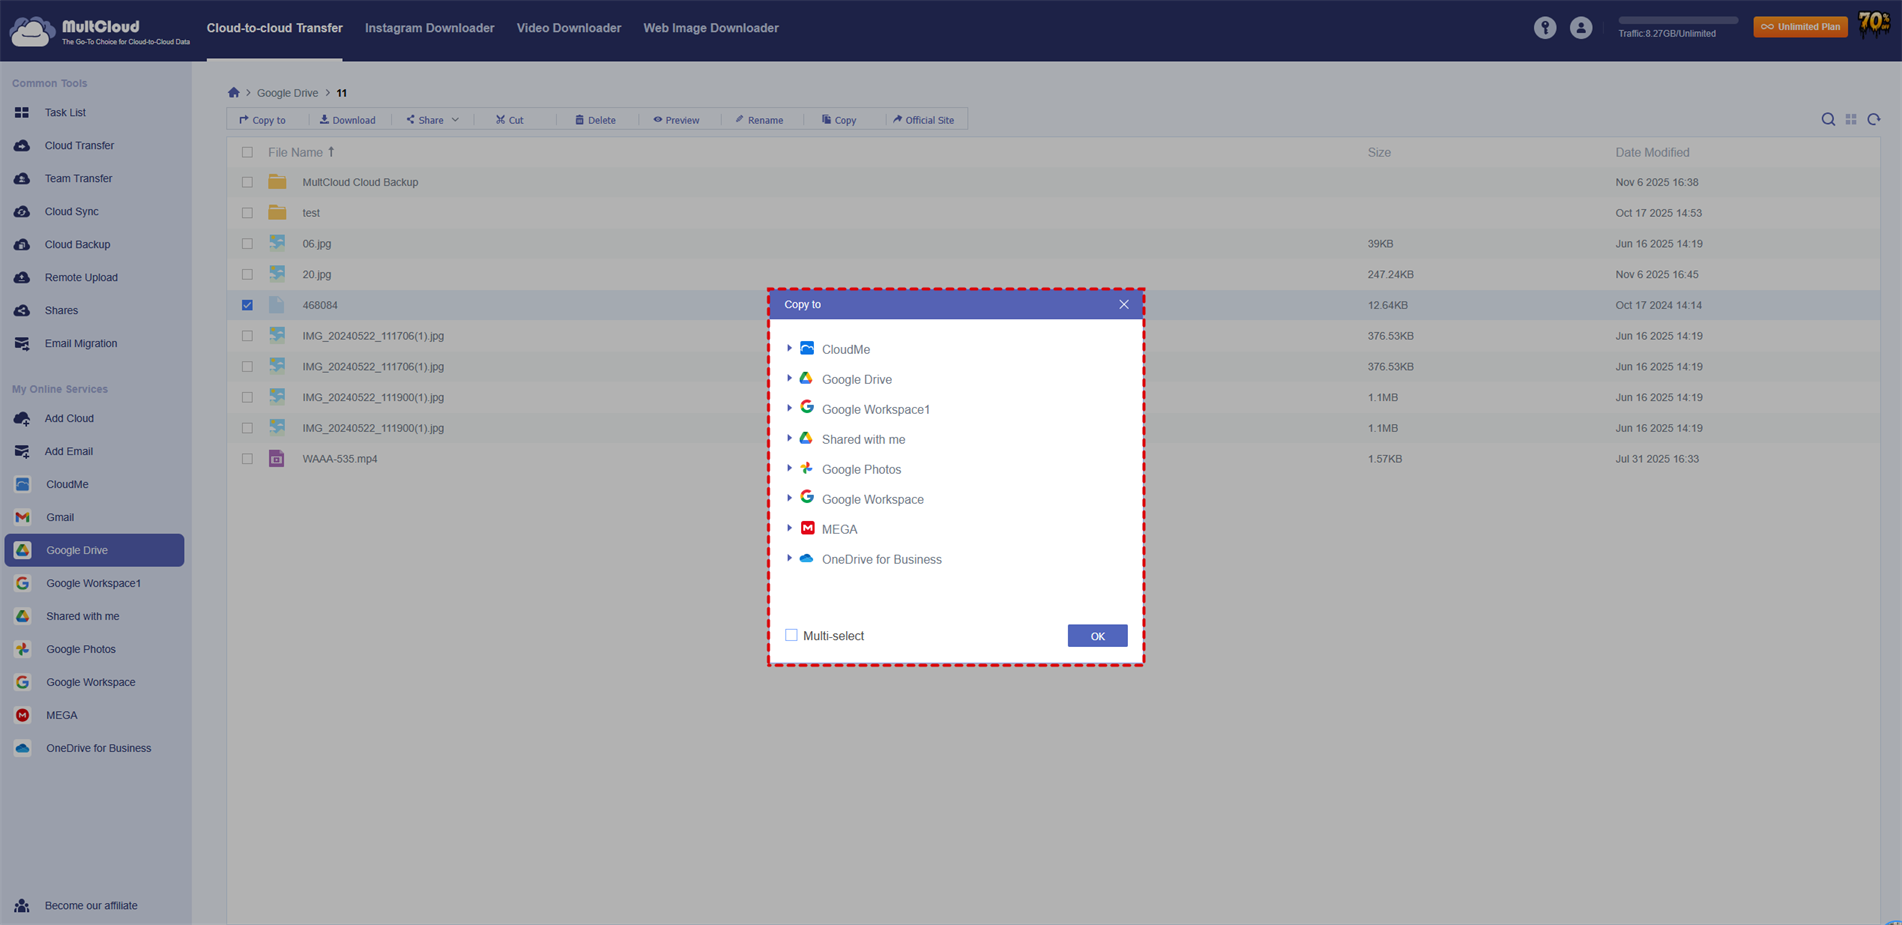Viewport: 1902px width, 925px height.
Task: Click the Preview toolbar button
Action: tap(676, 120)
